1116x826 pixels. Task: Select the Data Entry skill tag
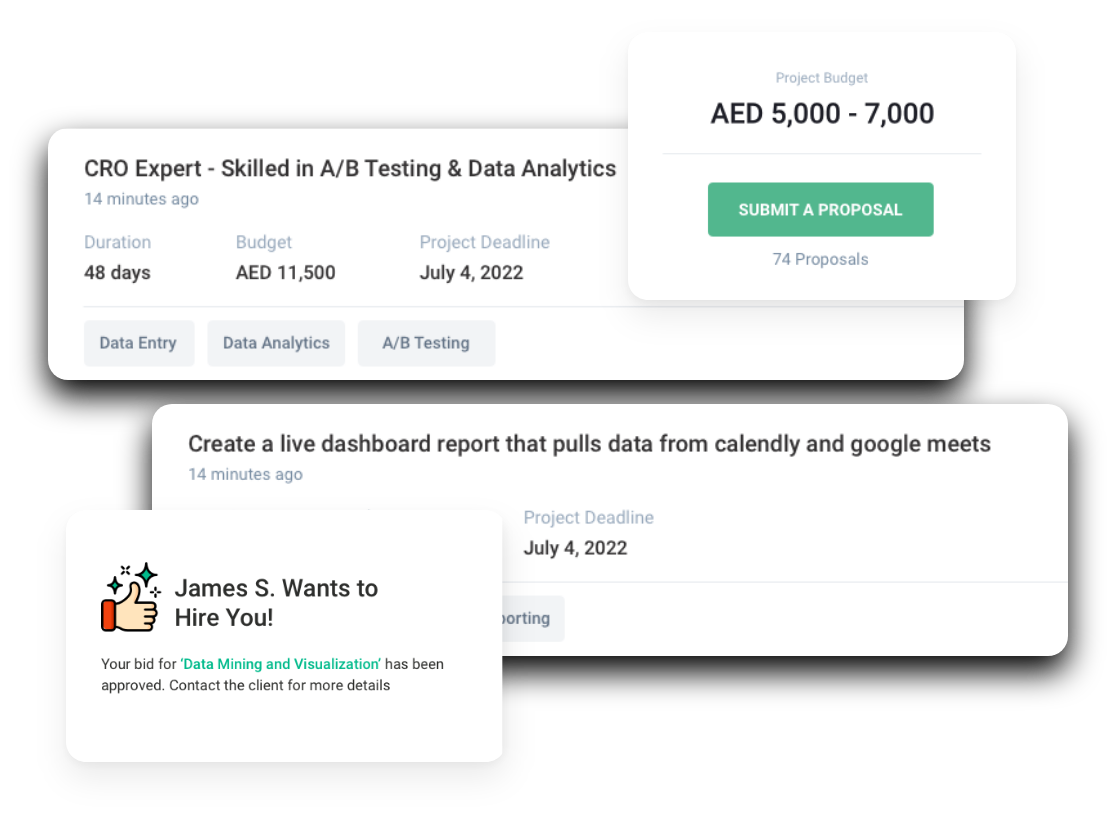(138, 343)
